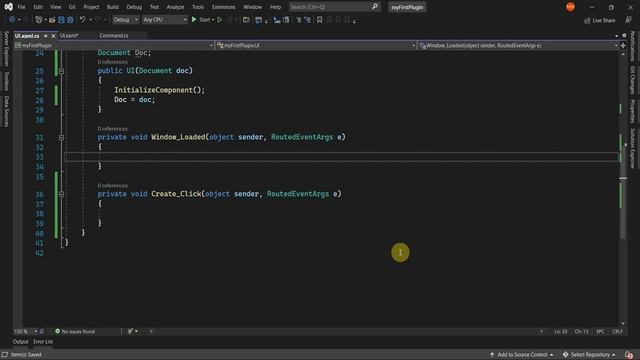Screen dimensions: 640x360
Task: Click the CRLF line ending indicator
Action: coord(617,331)
